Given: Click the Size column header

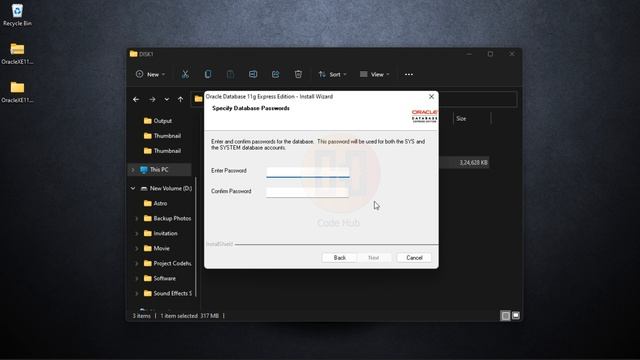Looking at the screenshot, I should [x=472, y=118].
